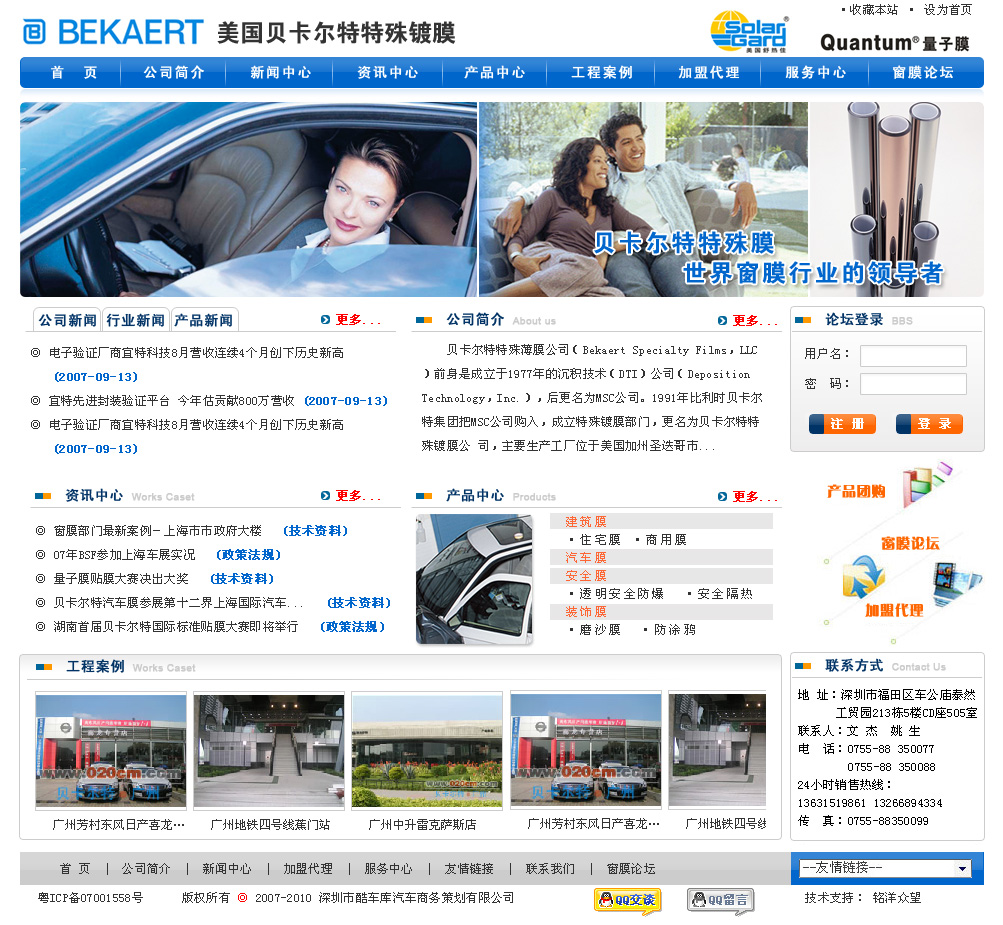The height and width of the screenshot is (925, 1003).
Task: Click the 登录 login button
Action: [x=929, y=423]
